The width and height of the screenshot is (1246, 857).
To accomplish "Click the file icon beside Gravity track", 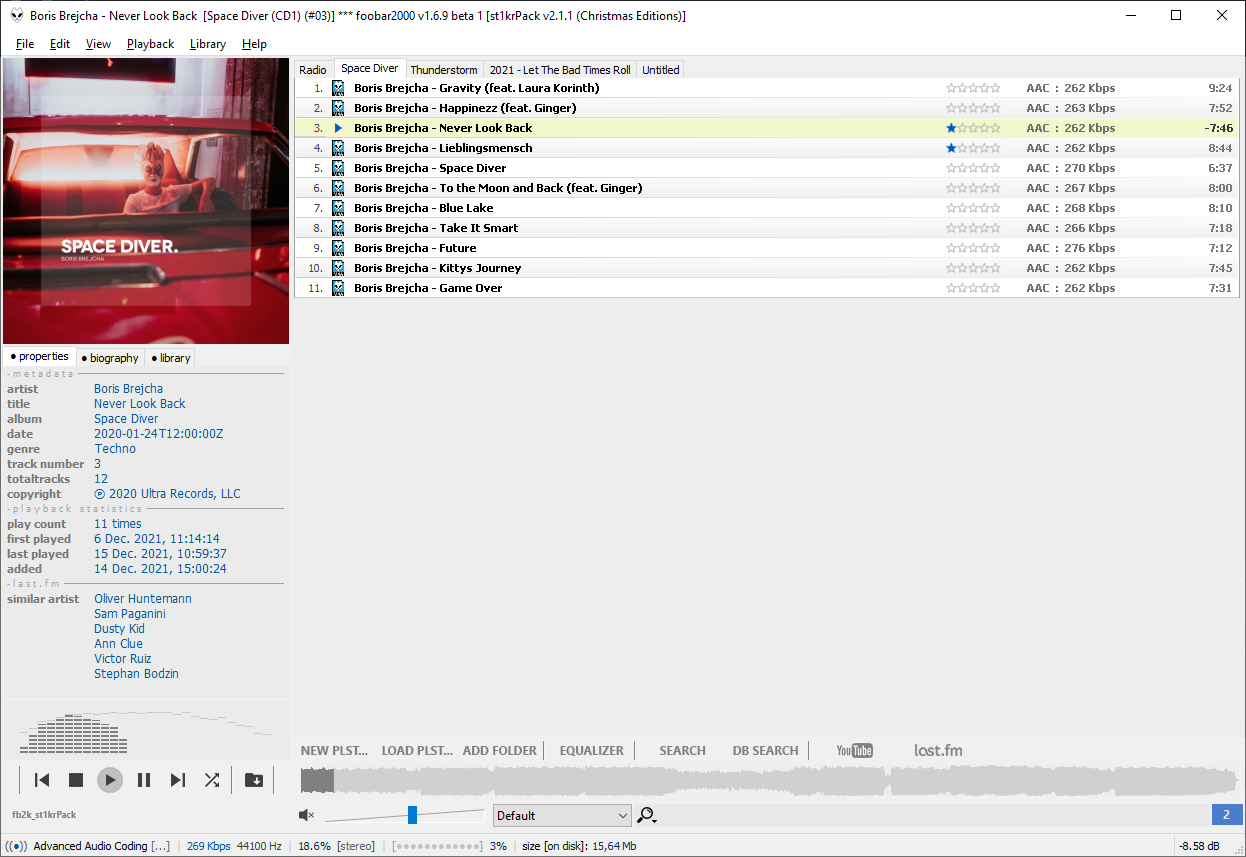I will 338,88.
